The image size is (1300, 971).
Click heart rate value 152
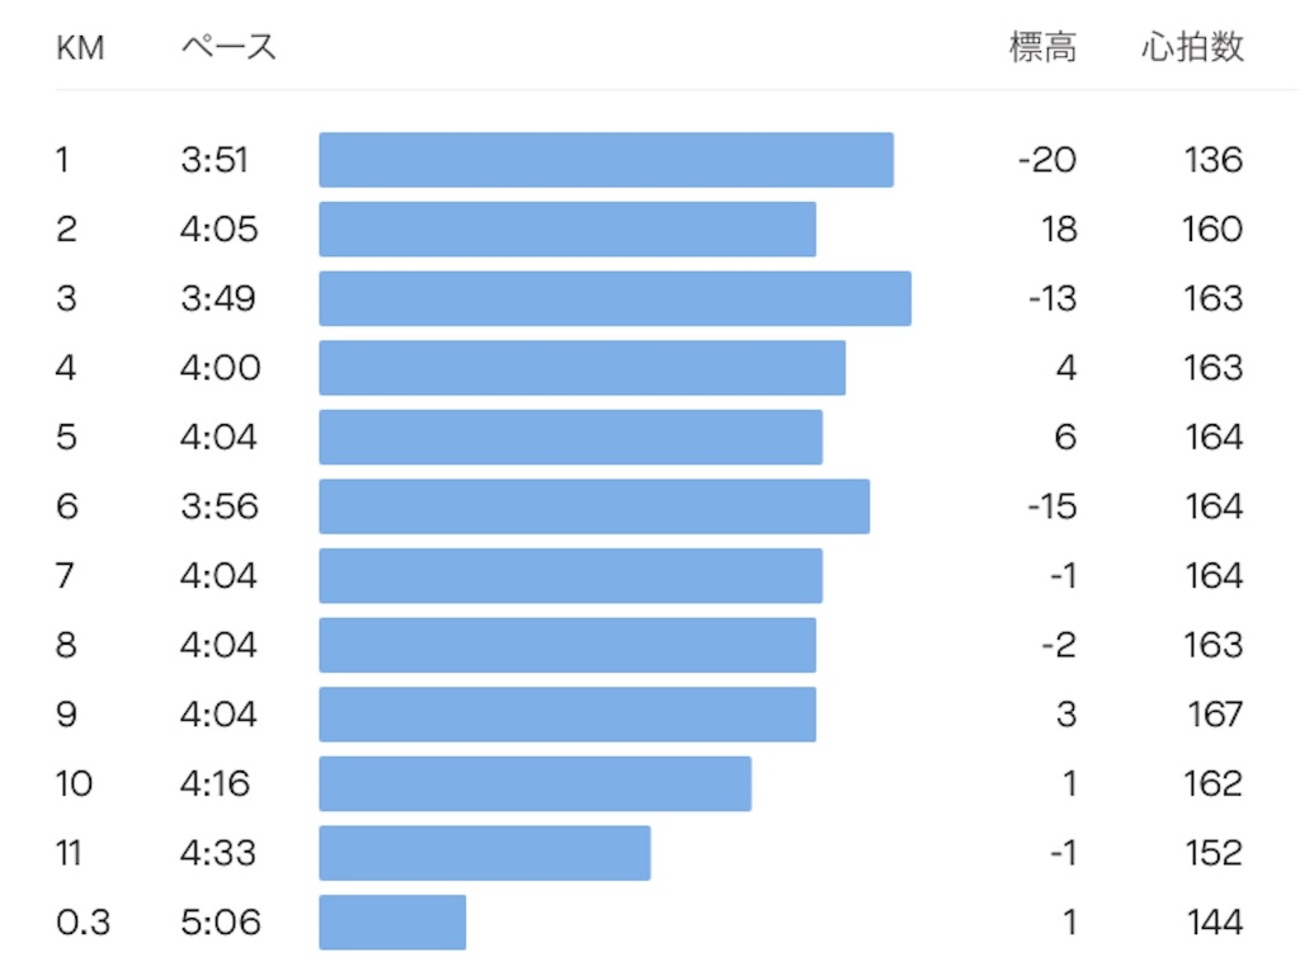pyautogui.click(x=1213, y=853)
